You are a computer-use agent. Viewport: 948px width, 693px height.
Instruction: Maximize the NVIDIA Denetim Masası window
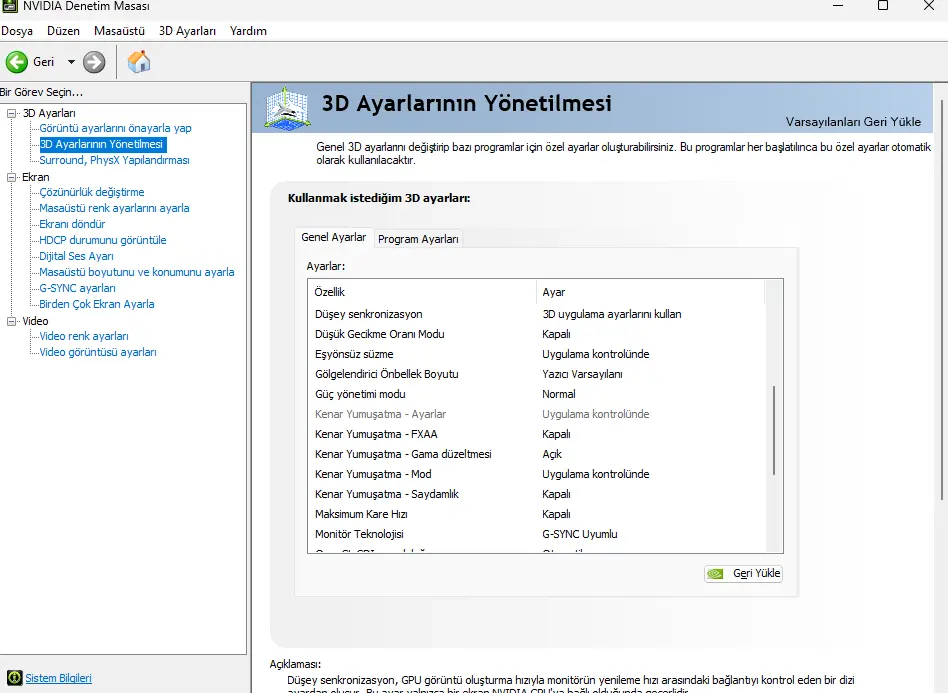pos(883,5)
